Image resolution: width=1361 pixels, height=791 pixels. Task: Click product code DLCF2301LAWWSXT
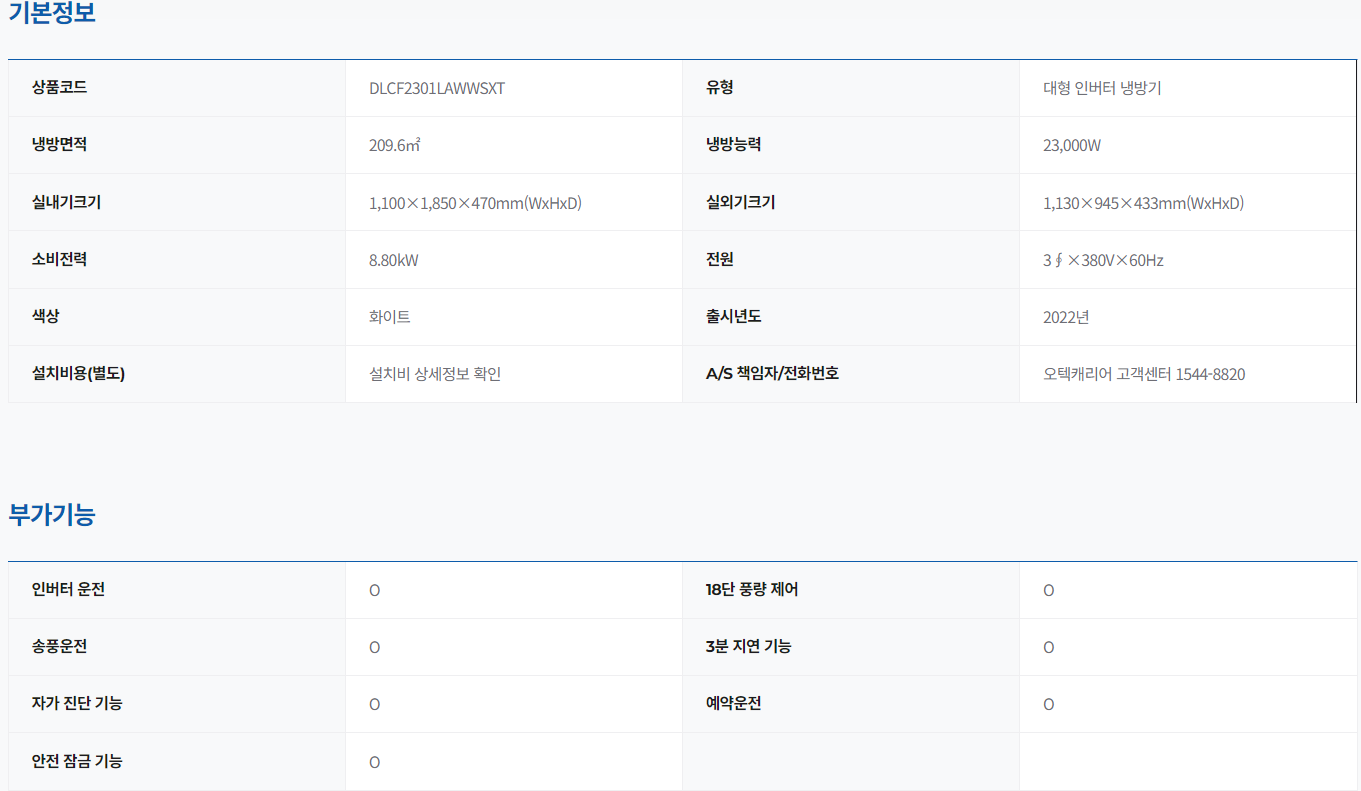point(437,88)
